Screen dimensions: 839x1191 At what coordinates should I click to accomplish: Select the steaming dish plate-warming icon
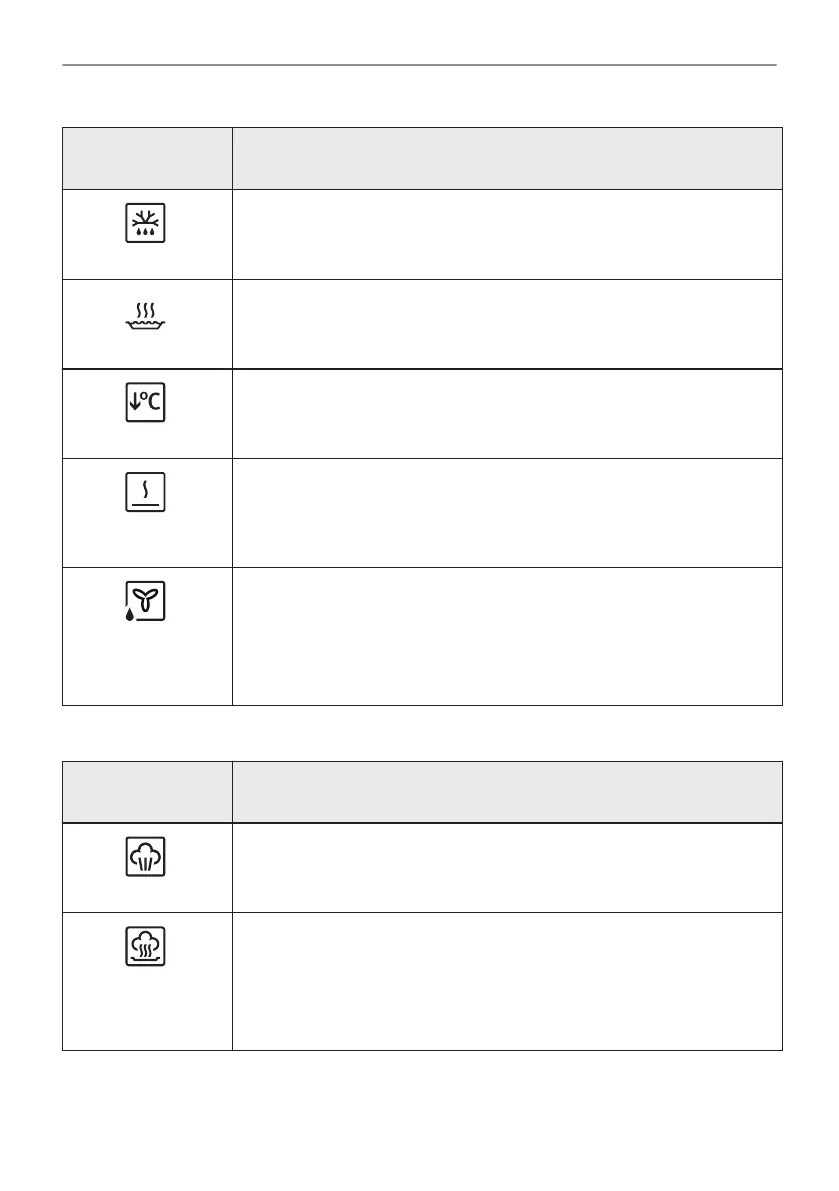click(145, 316)
